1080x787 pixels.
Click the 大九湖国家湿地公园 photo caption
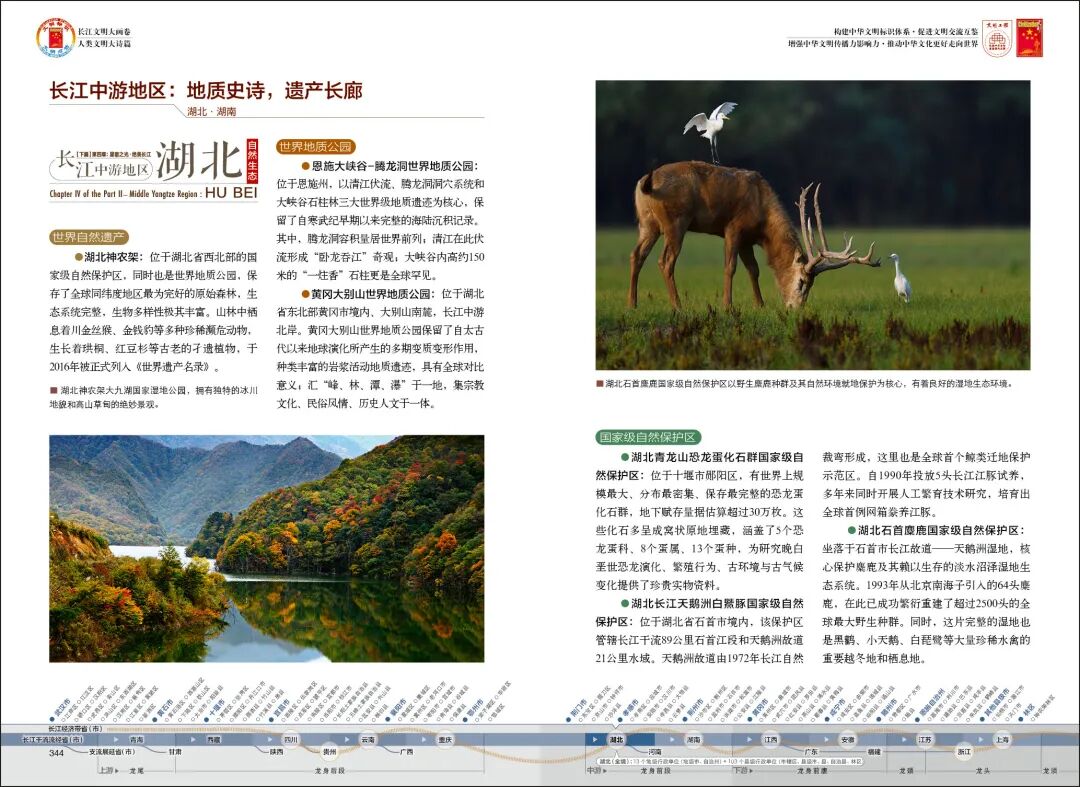click(154, 397)
